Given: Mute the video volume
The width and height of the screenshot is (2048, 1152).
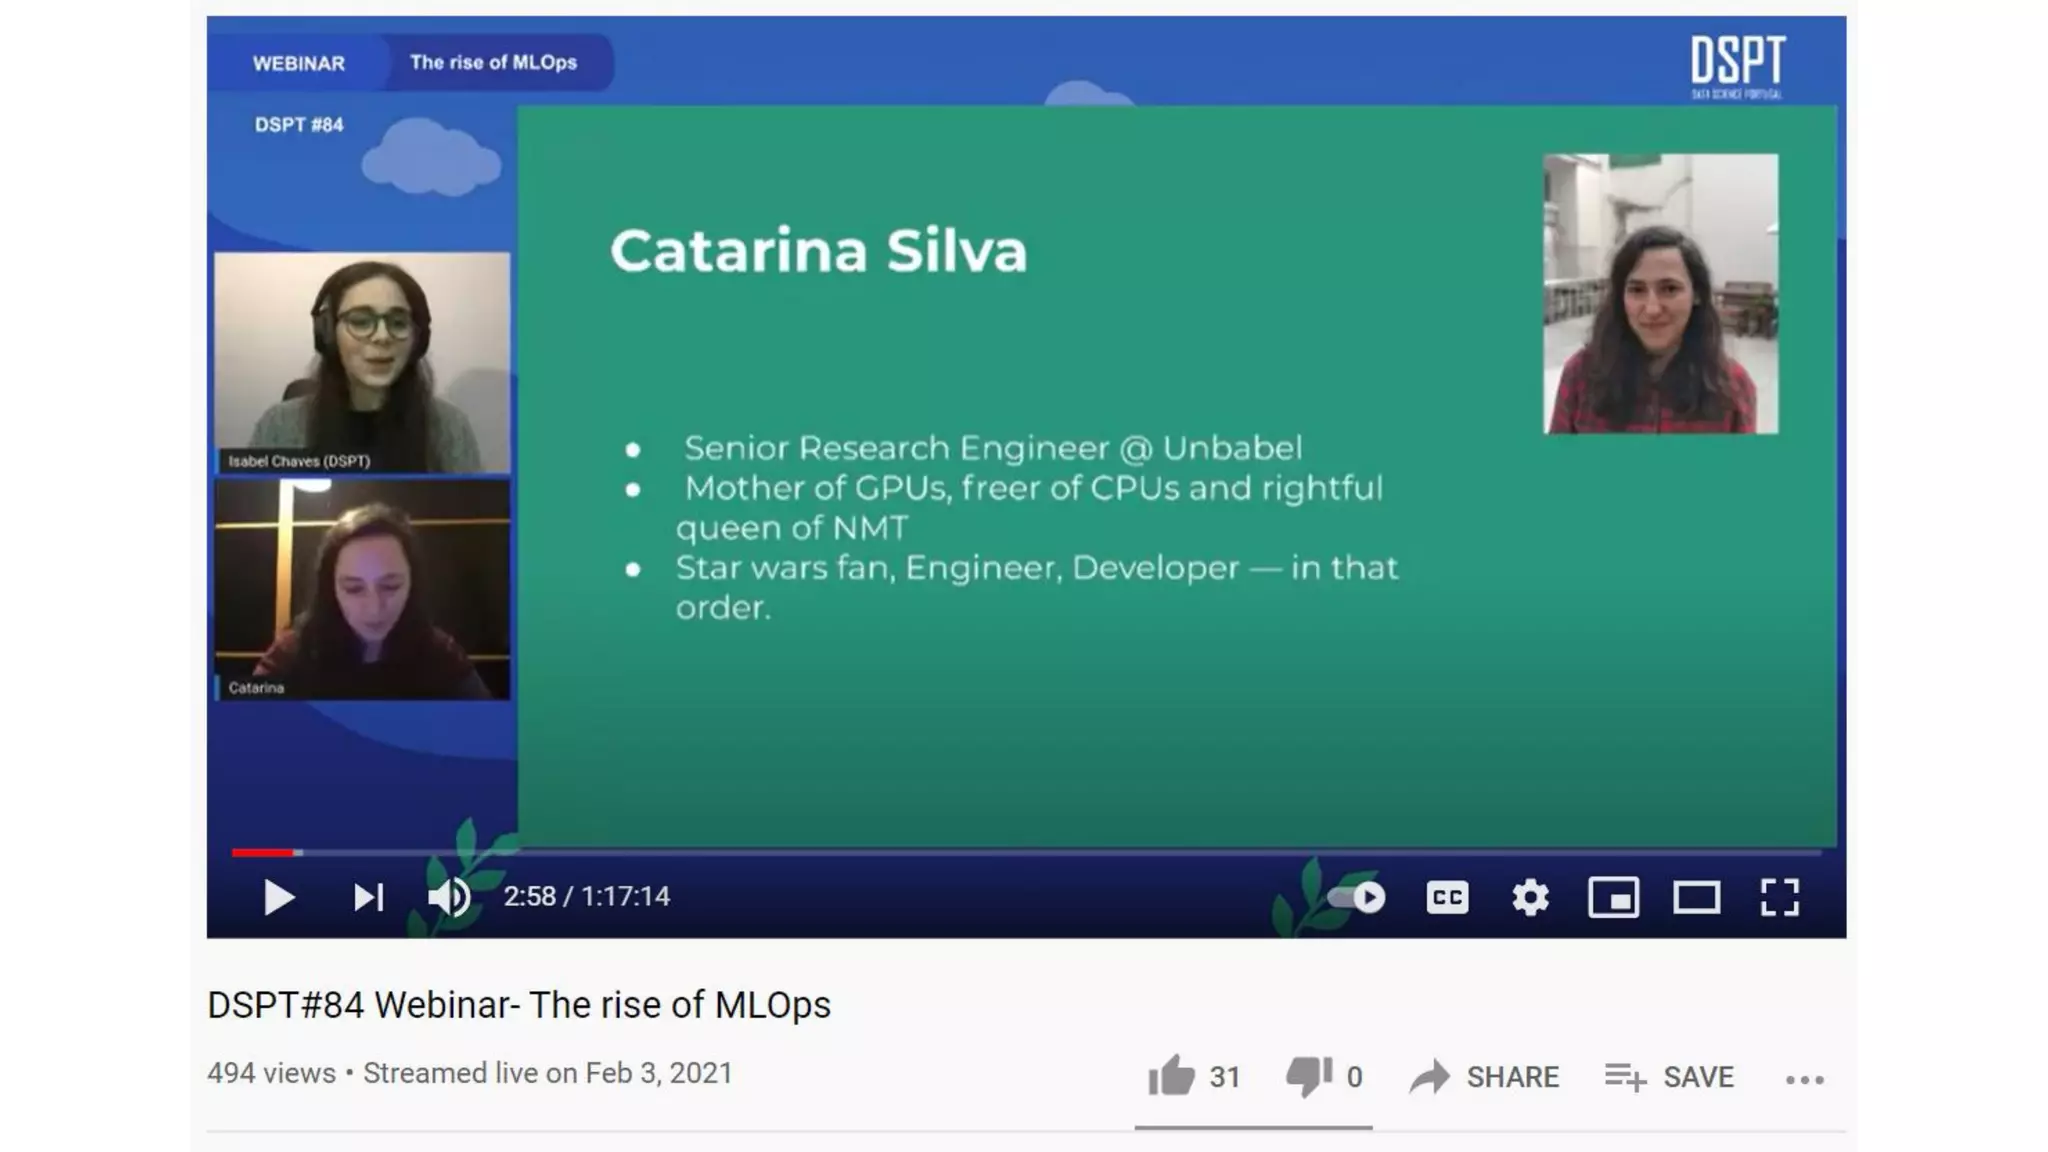Looking at the screenshot, I should point(449,897).
